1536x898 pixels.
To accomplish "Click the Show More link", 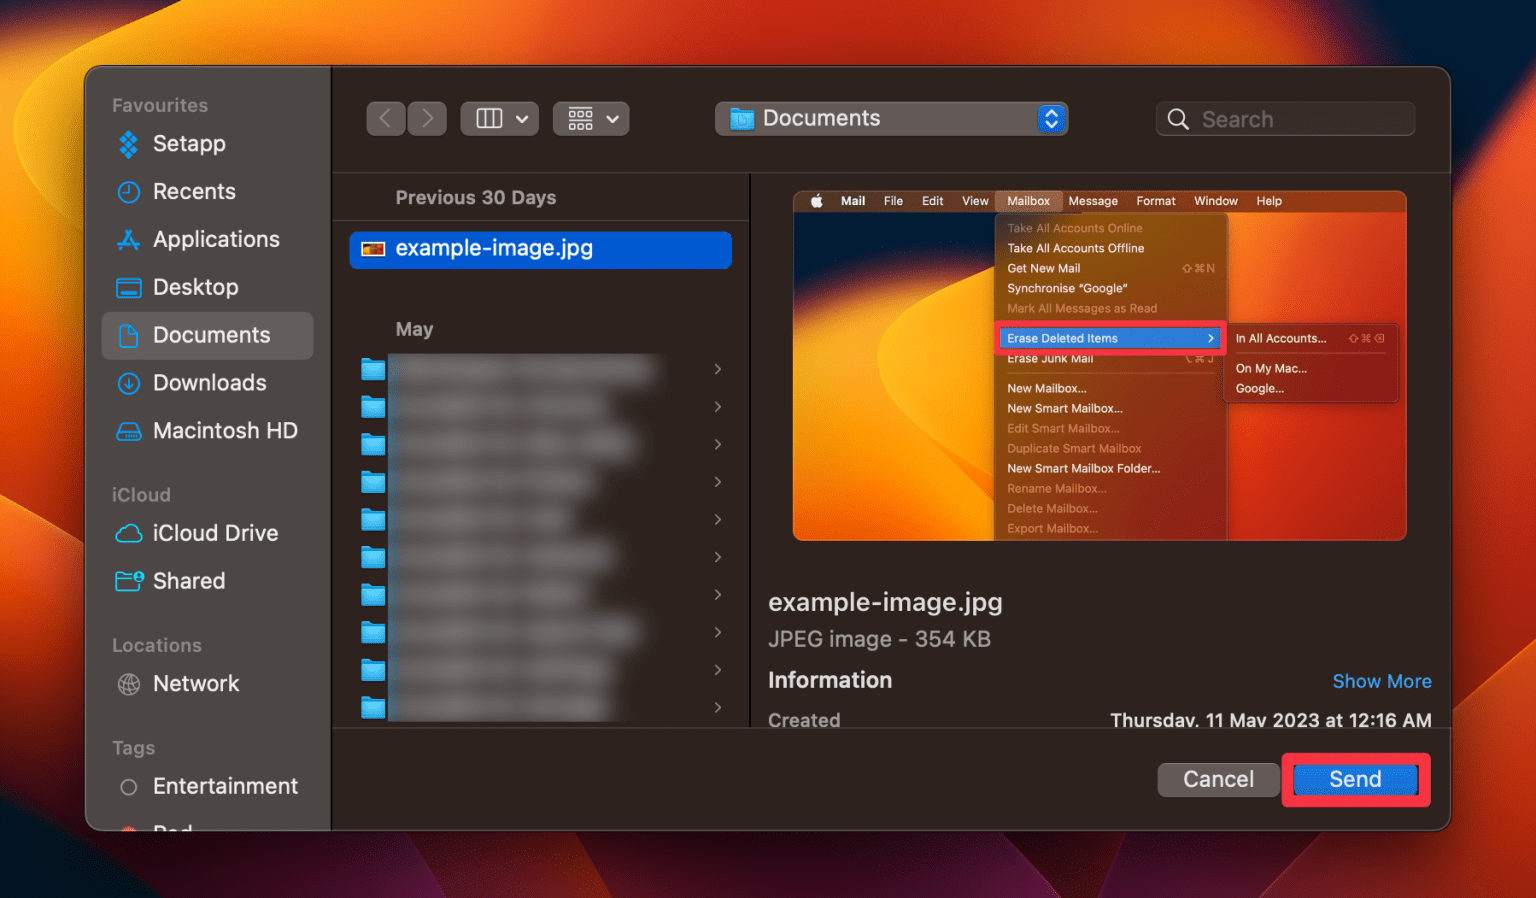I will point(1382,681).
